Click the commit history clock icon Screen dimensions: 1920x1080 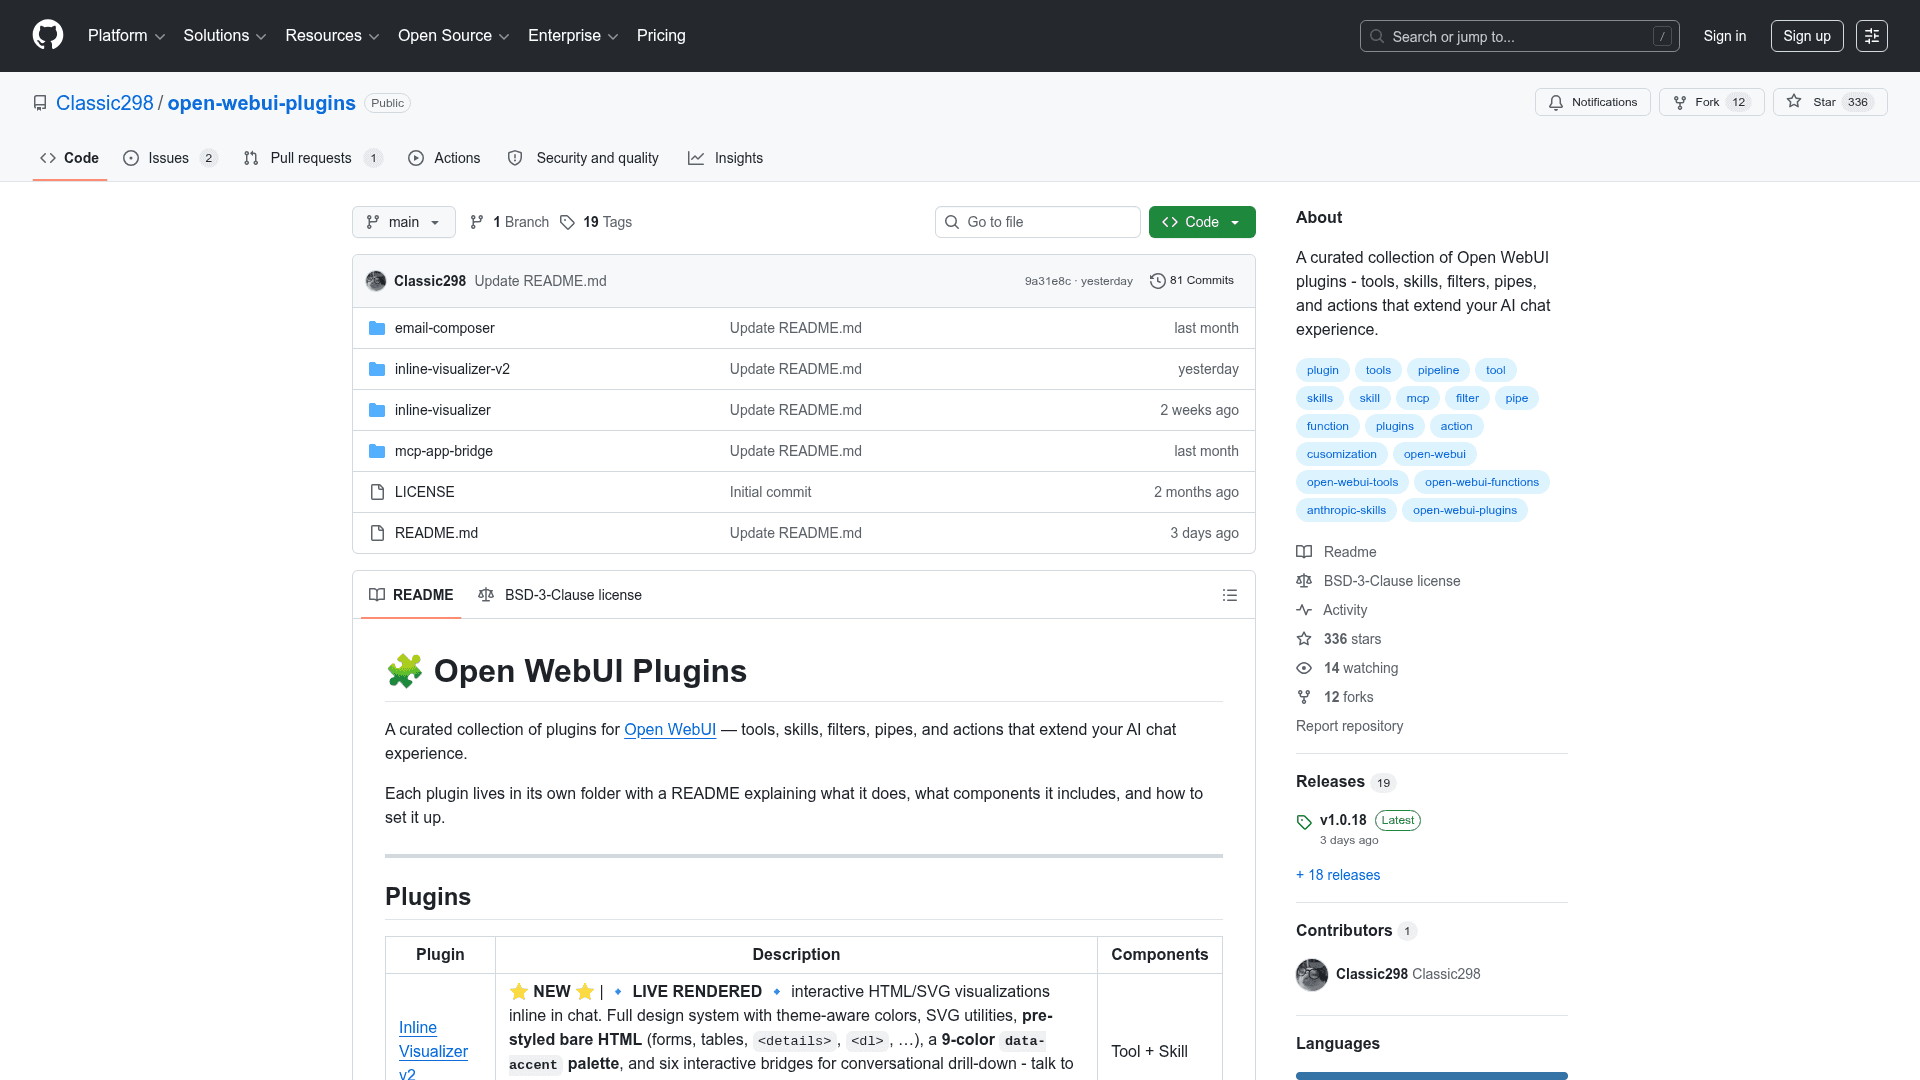(x=1158, y=281)
